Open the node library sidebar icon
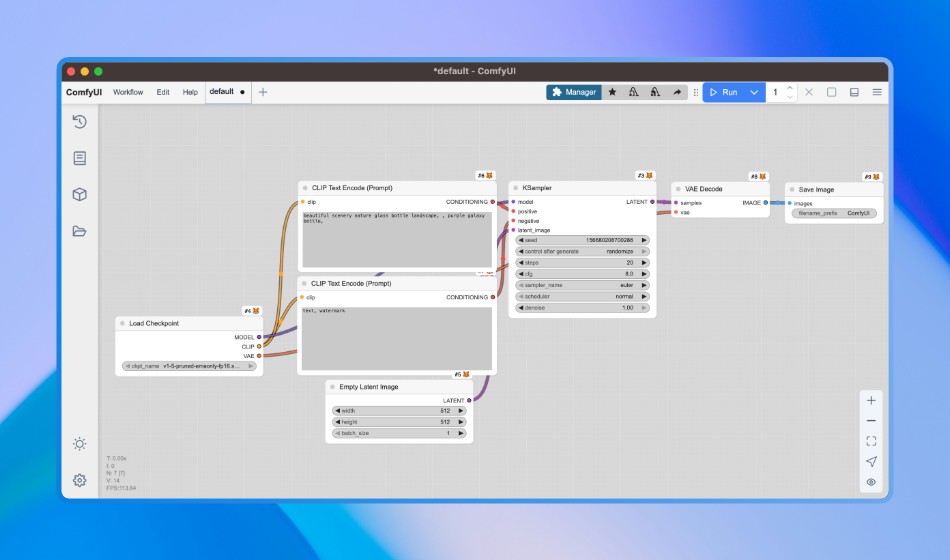This screenshot has height=560, width=950. 79,158
